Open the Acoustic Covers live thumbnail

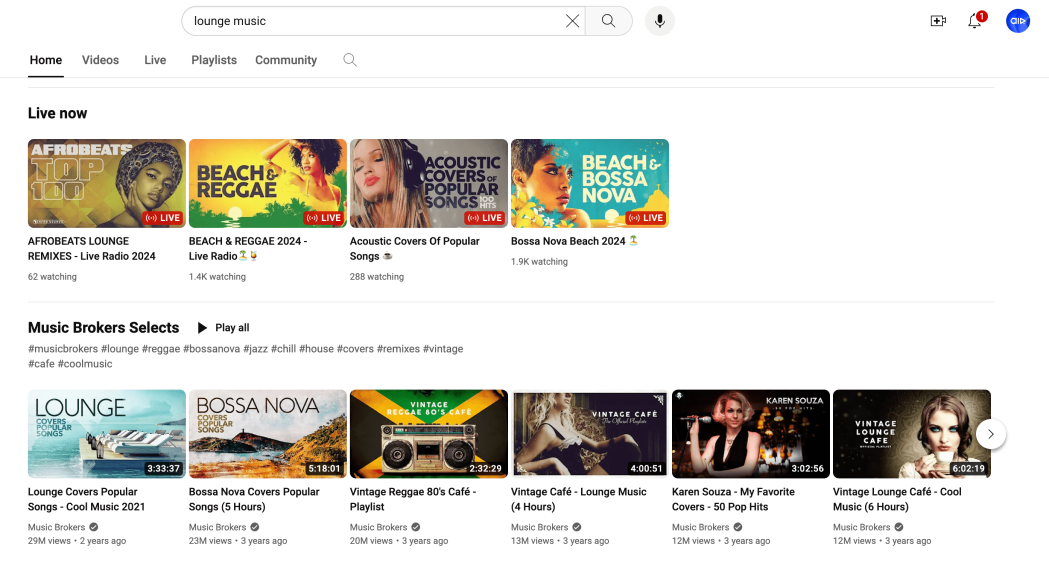pos(429,183)
